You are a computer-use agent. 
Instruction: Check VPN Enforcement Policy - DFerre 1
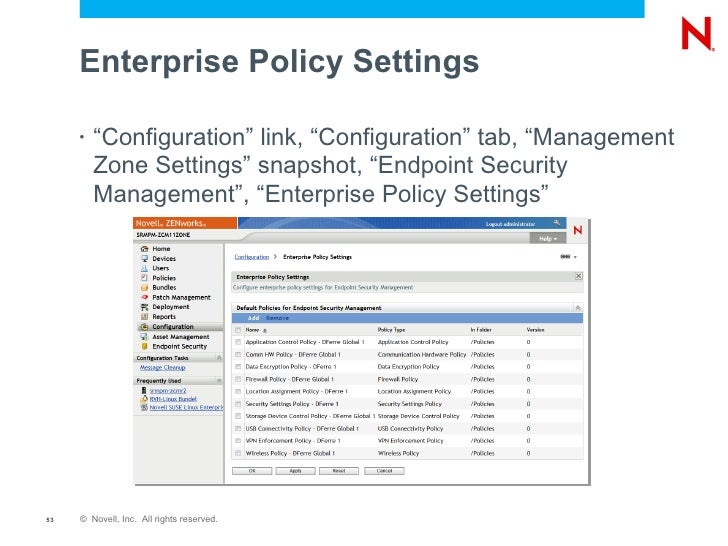coord(238,441)
